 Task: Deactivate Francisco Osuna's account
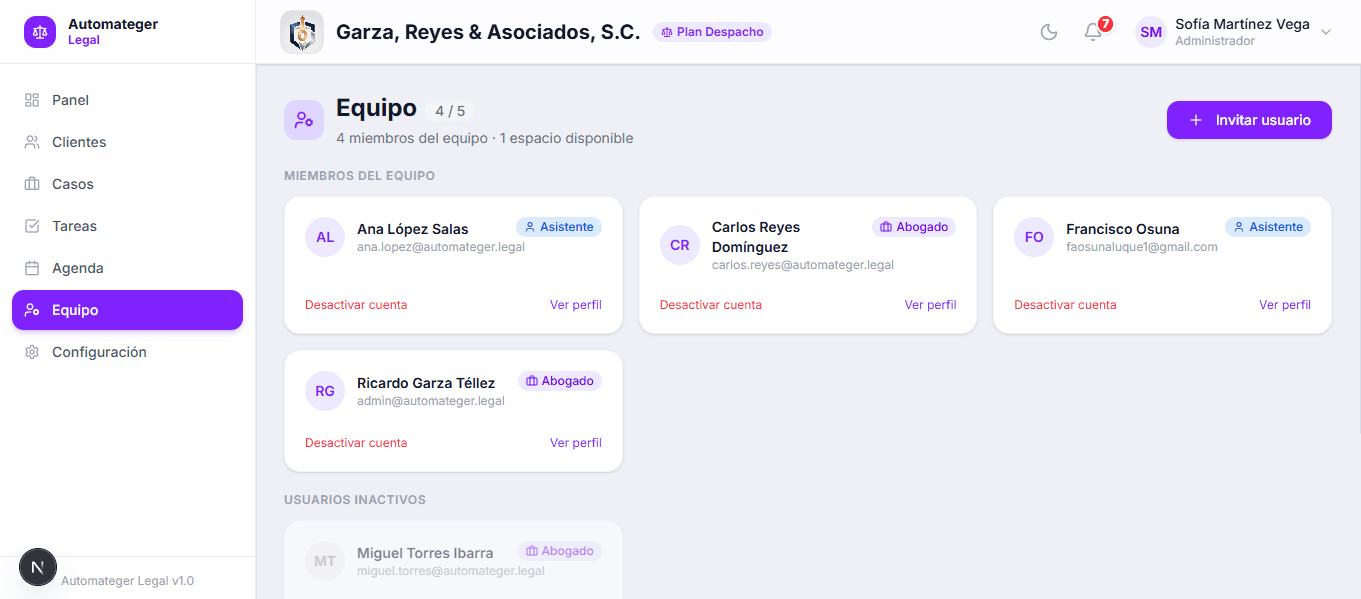click(1065, 304)
